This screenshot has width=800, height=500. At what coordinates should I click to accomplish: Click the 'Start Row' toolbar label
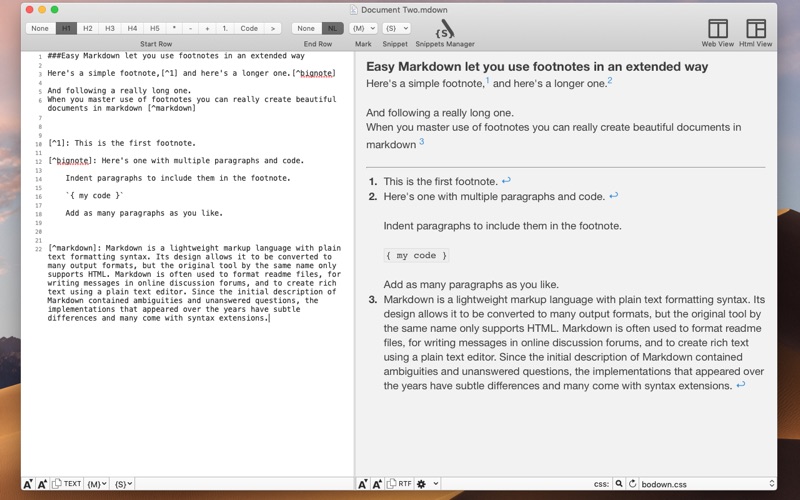point(156,44)
